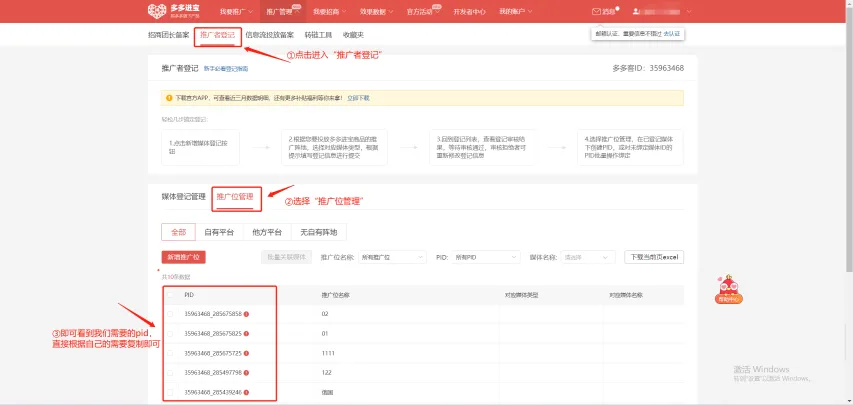Click the 立即下载 link in notice
Screen dimensions: 853x405
(x=358, y=99)
